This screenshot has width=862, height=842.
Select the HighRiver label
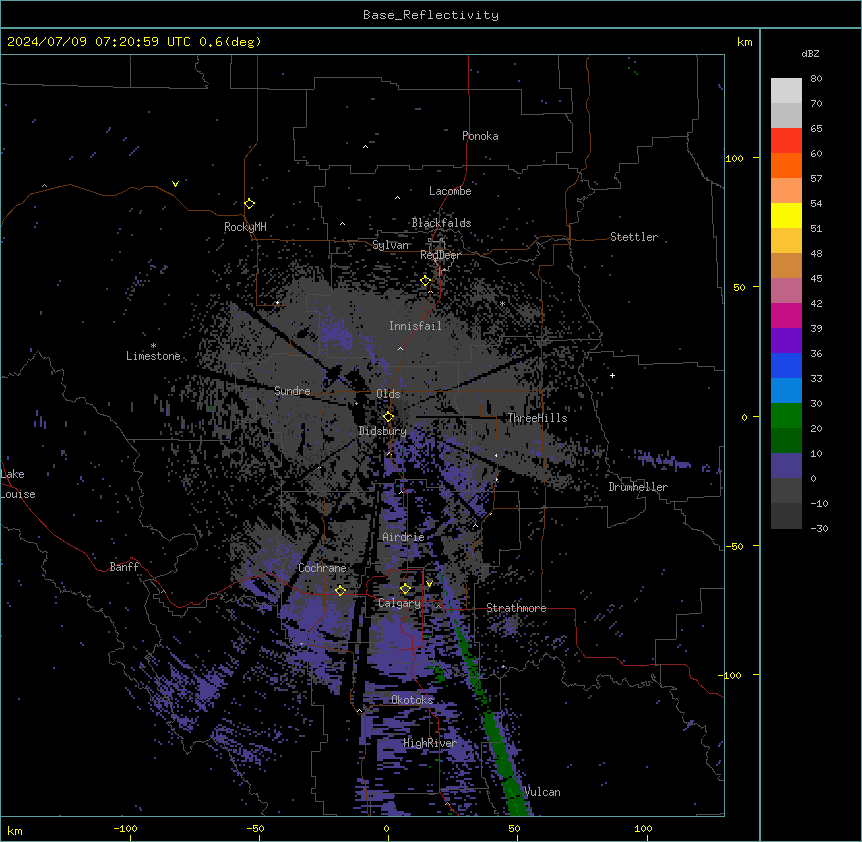click(x=430, y=743)
